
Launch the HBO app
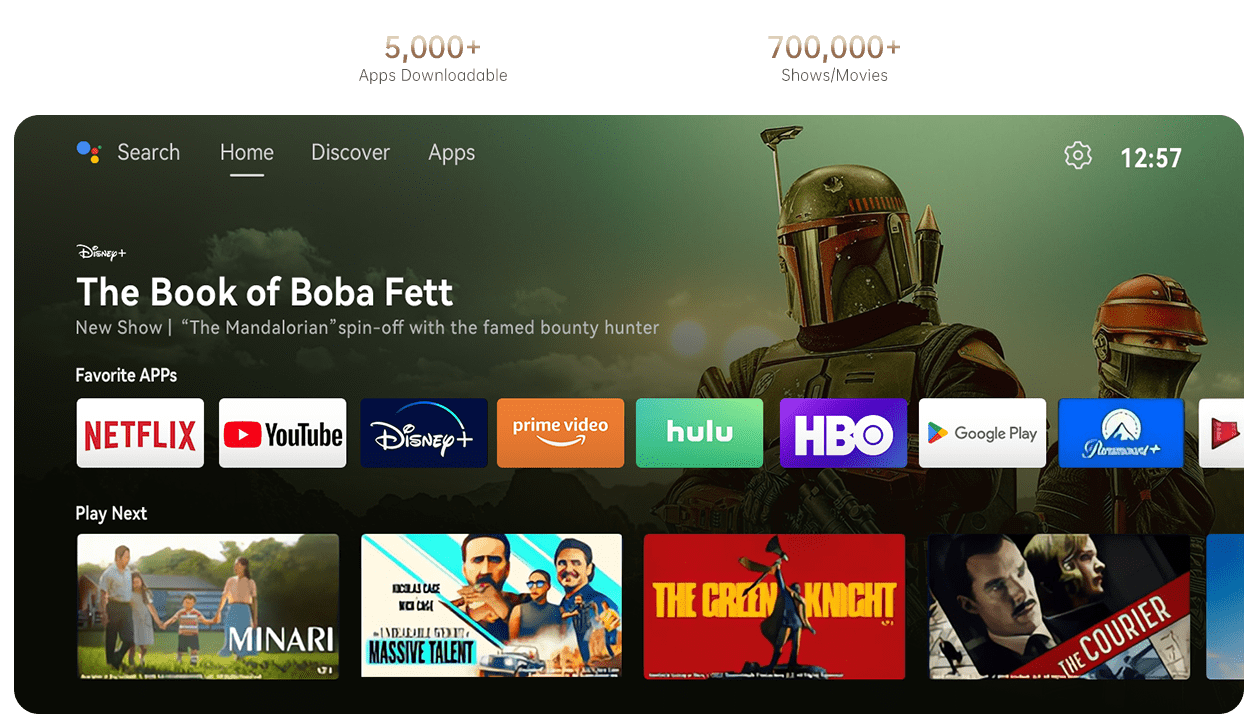tap(843, 433)
